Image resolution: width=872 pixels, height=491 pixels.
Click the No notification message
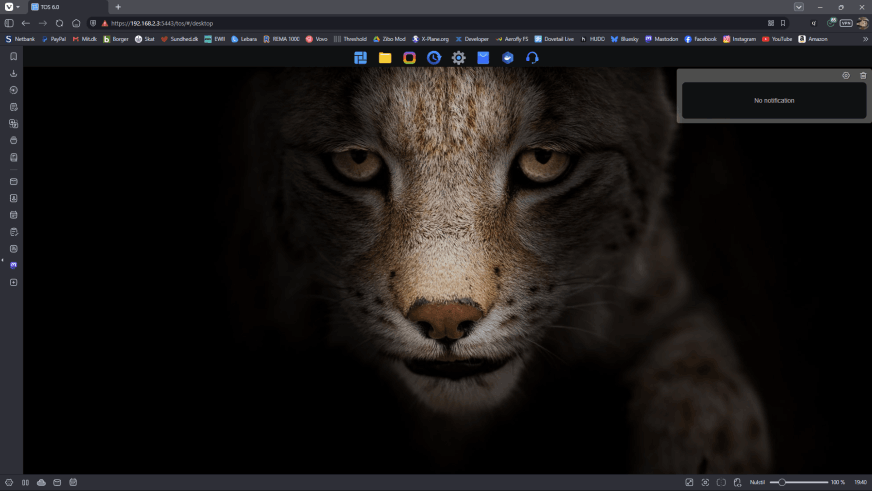click(x=774, y=101)
